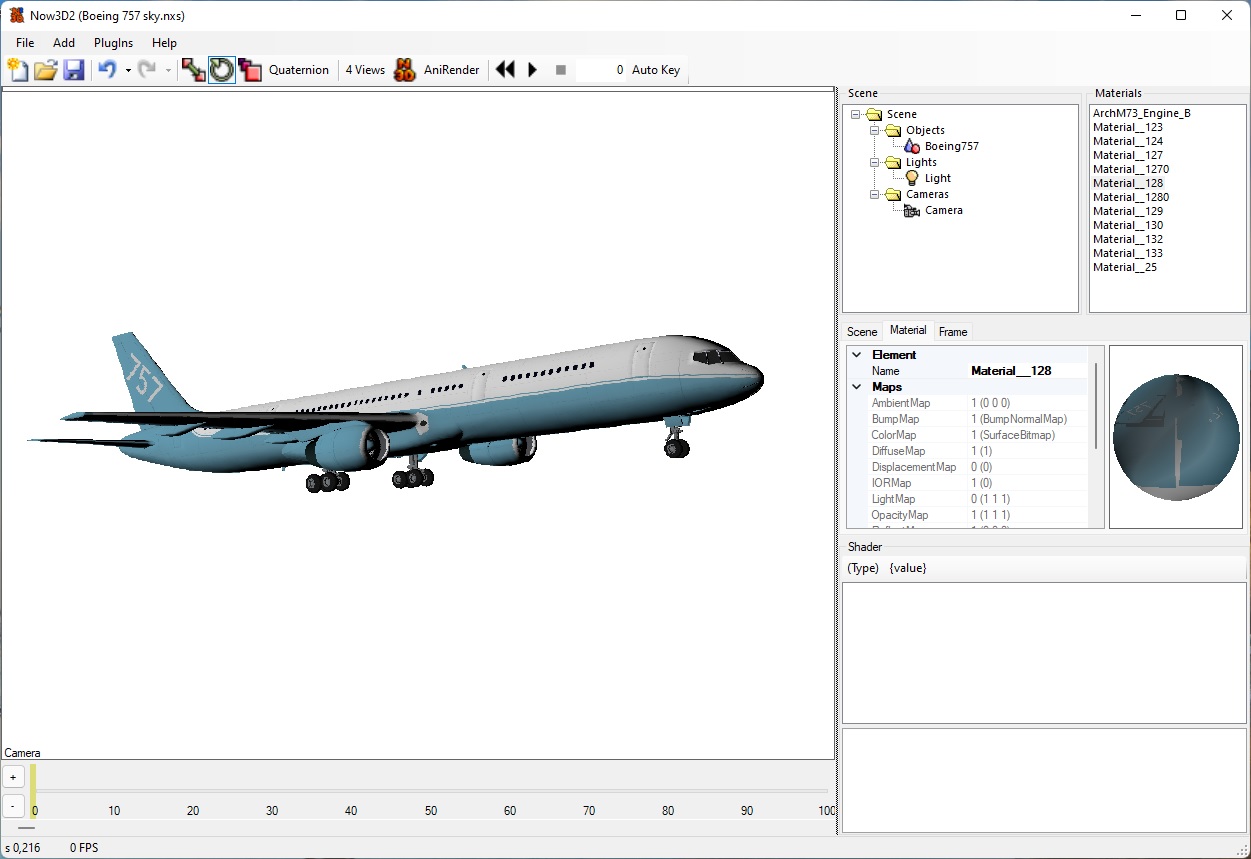
Task: Click the camera icon in the scene tree
Action: click(912, 210)
